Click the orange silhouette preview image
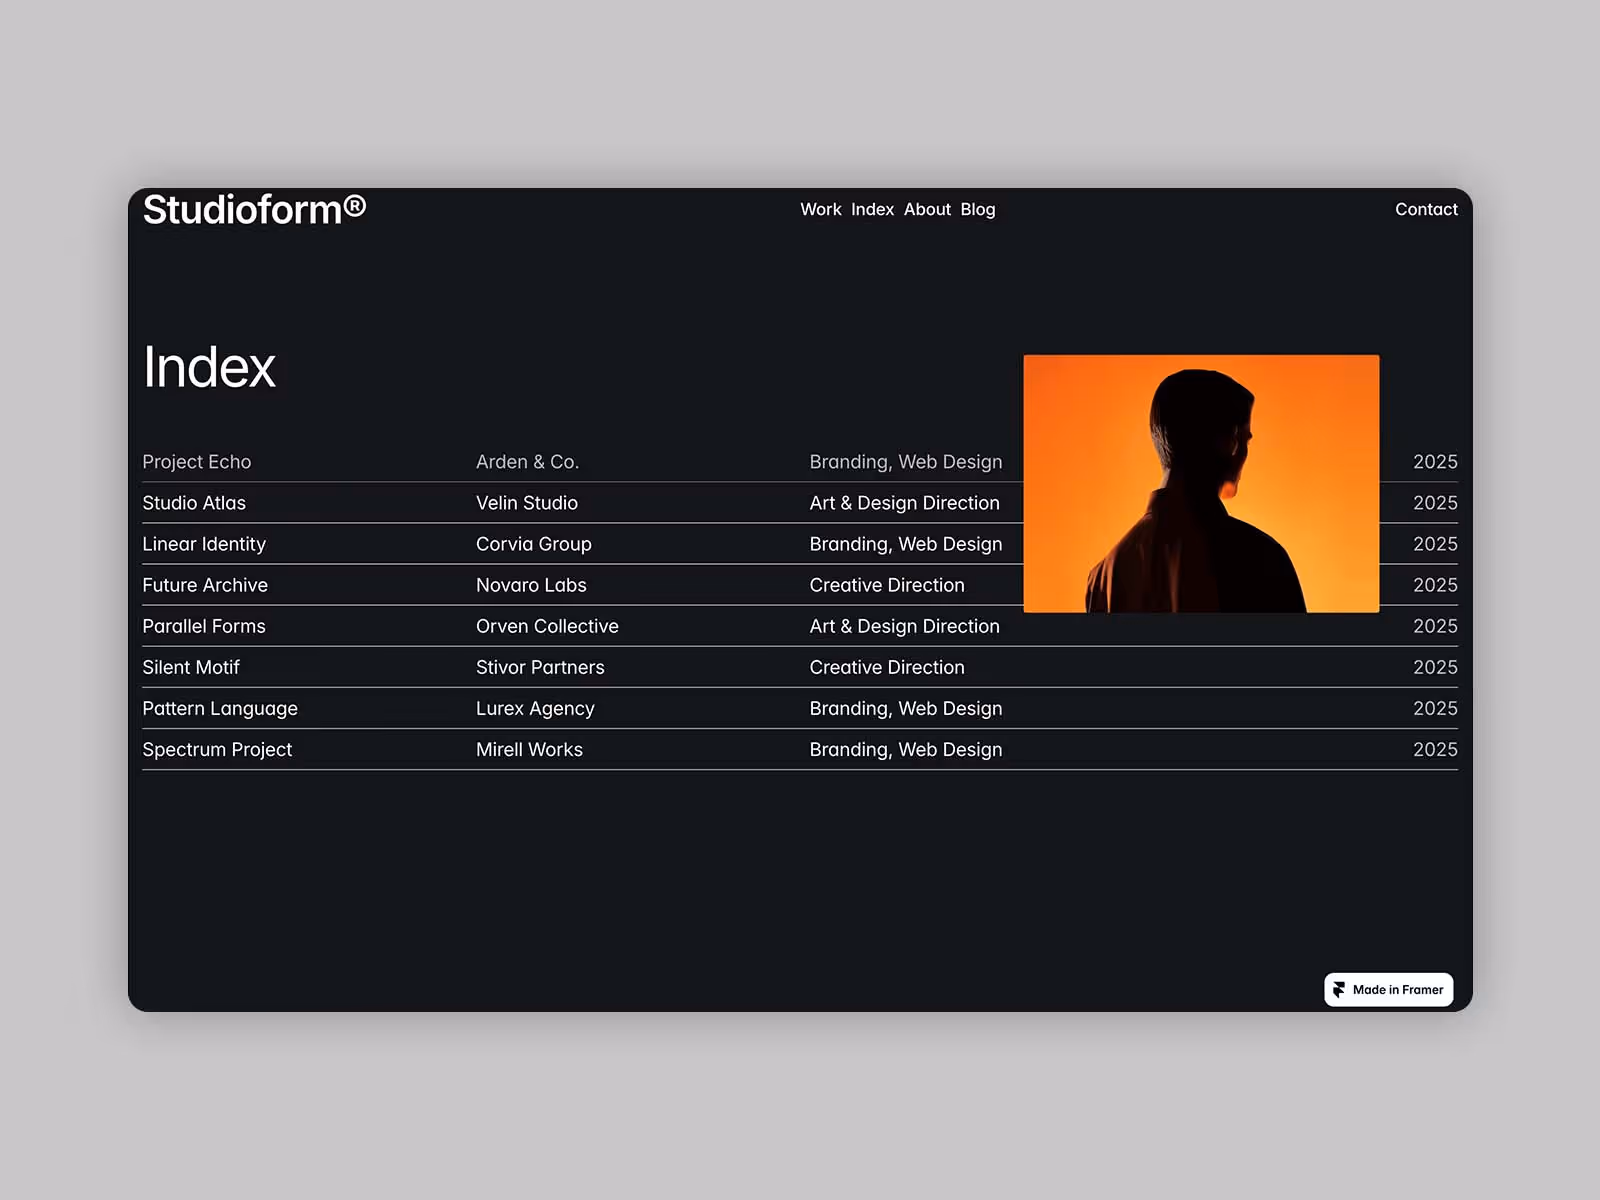1600x1200 pixels. coord(1201,483)
